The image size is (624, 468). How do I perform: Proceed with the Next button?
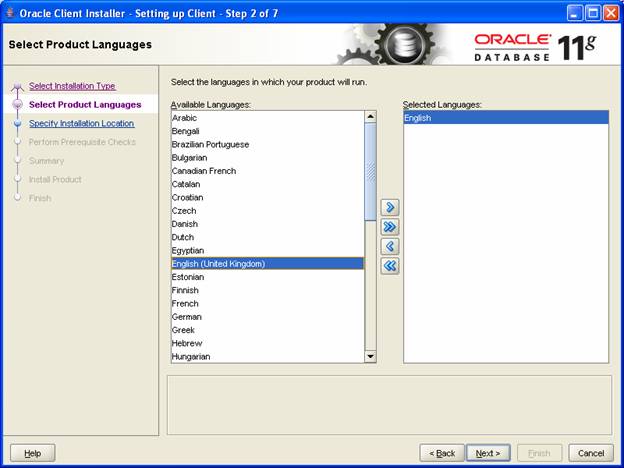488,453
